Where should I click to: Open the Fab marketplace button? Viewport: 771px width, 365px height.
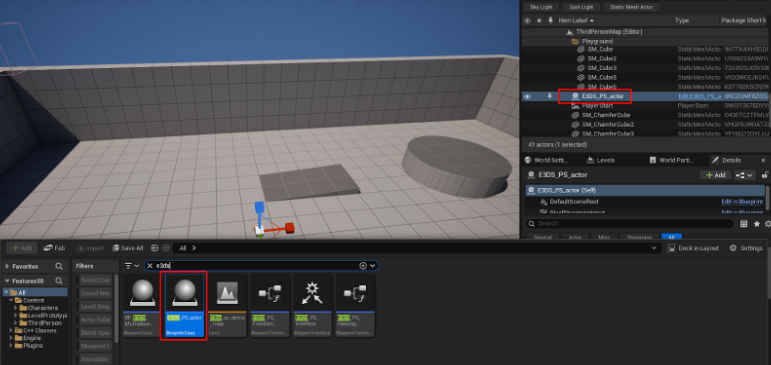pyautogui.click(x=54, y=248)
